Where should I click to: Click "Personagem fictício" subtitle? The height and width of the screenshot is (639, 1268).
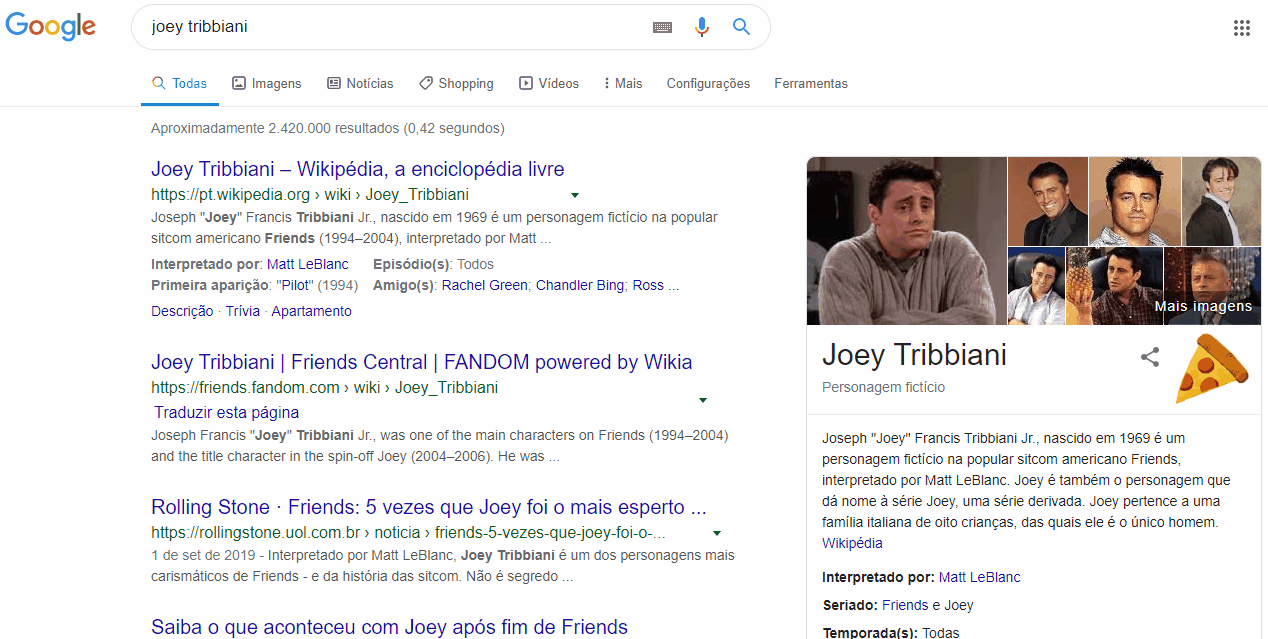click(x=883, y=387)
